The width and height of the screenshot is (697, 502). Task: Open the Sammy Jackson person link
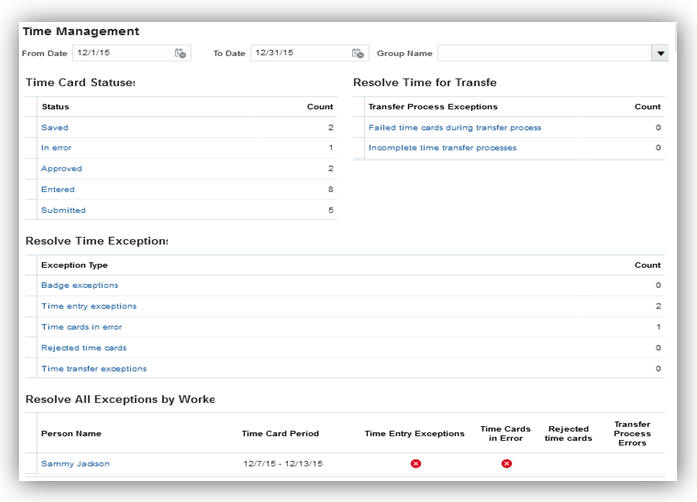click(x=75, y=464)
